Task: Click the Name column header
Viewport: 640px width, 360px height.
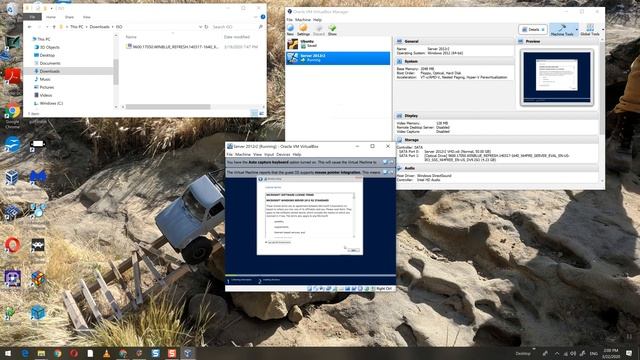Action: (131, 37)
